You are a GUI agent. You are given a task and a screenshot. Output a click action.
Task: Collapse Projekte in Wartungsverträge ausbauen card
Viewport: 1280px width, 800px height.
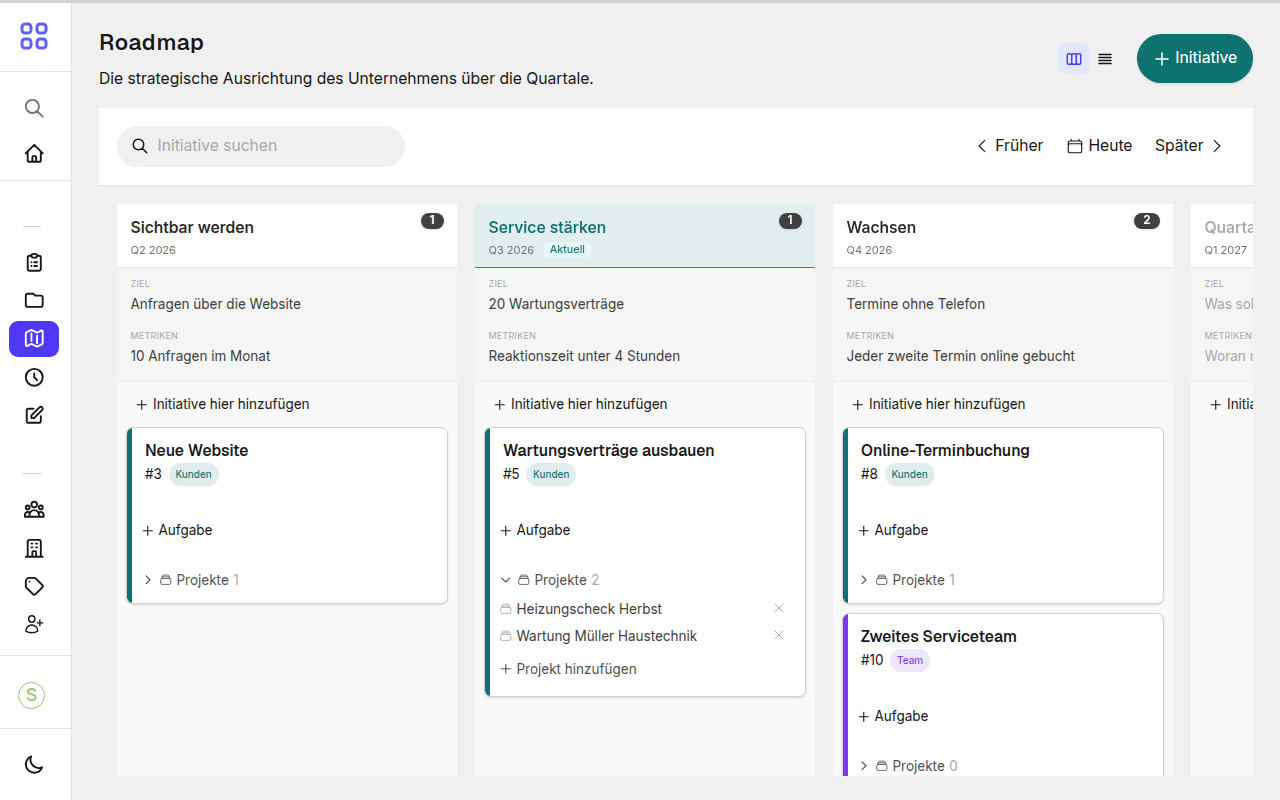[x=550, y=580]
